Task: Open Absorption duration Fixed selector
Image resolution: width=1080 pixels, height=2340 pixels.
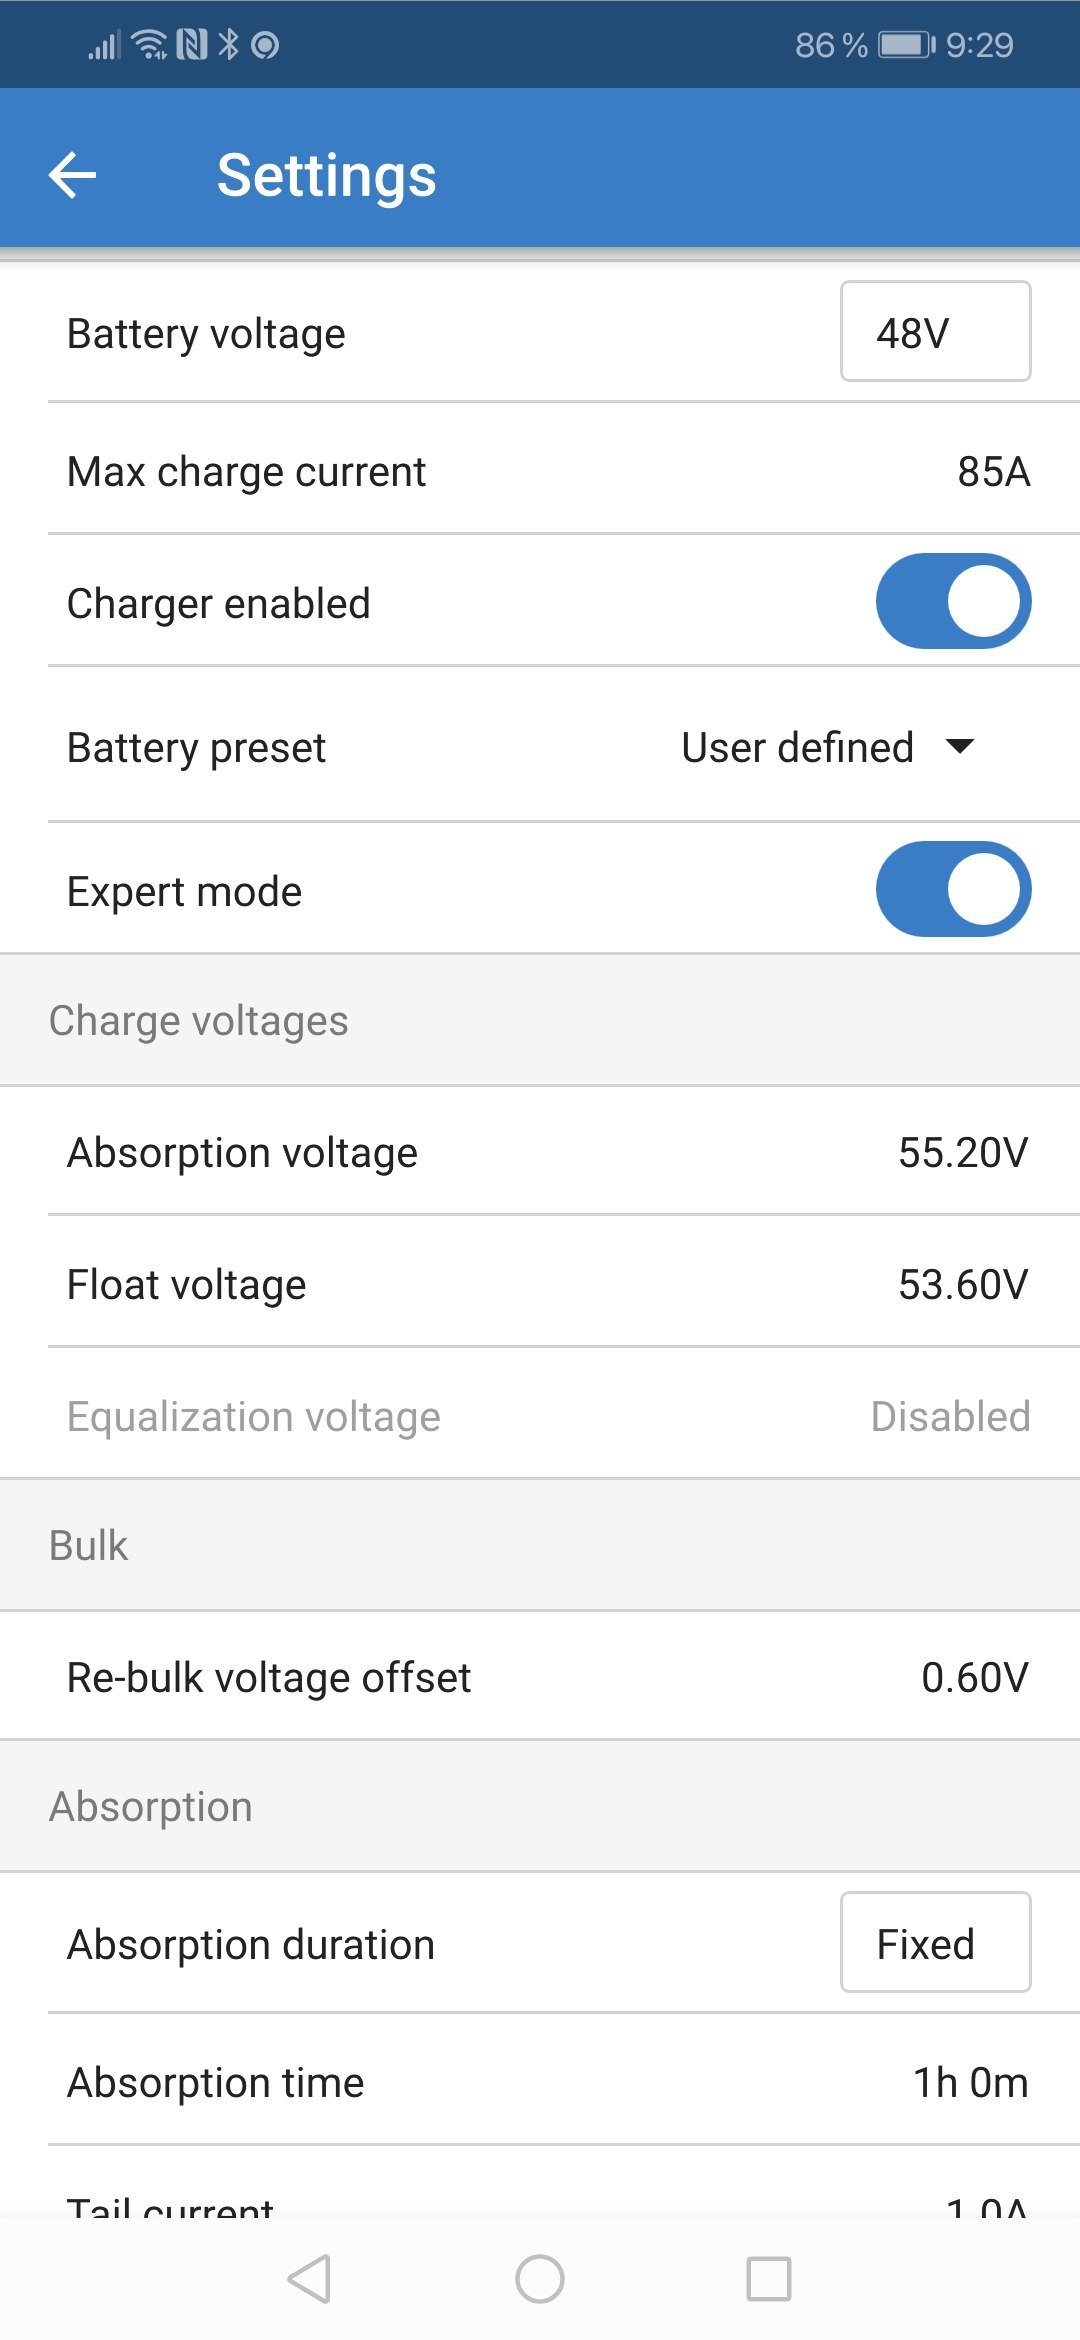Action: click(935, 1942)
